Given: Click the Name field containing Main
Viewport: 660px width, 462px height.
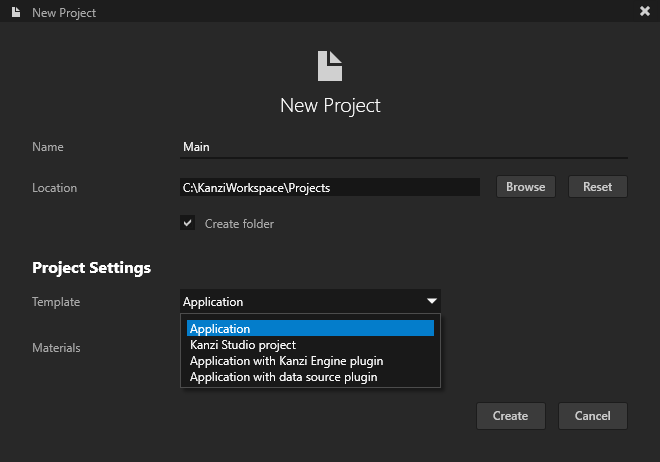Looking at the screenshot, I should pos(403,147).
